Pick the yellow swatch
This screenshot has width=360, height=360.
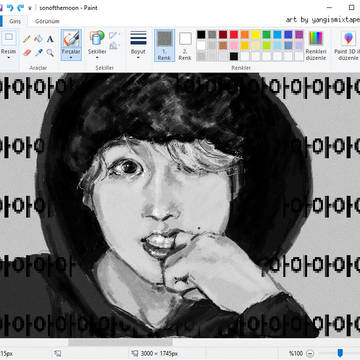click(256, 34)
